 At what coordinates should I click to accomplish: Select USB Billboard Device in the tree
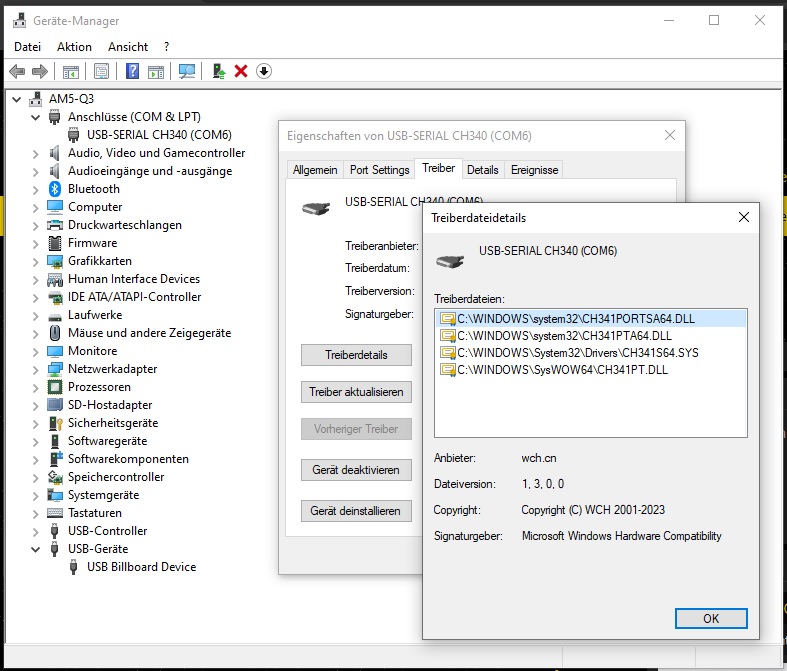coord(142,567)
